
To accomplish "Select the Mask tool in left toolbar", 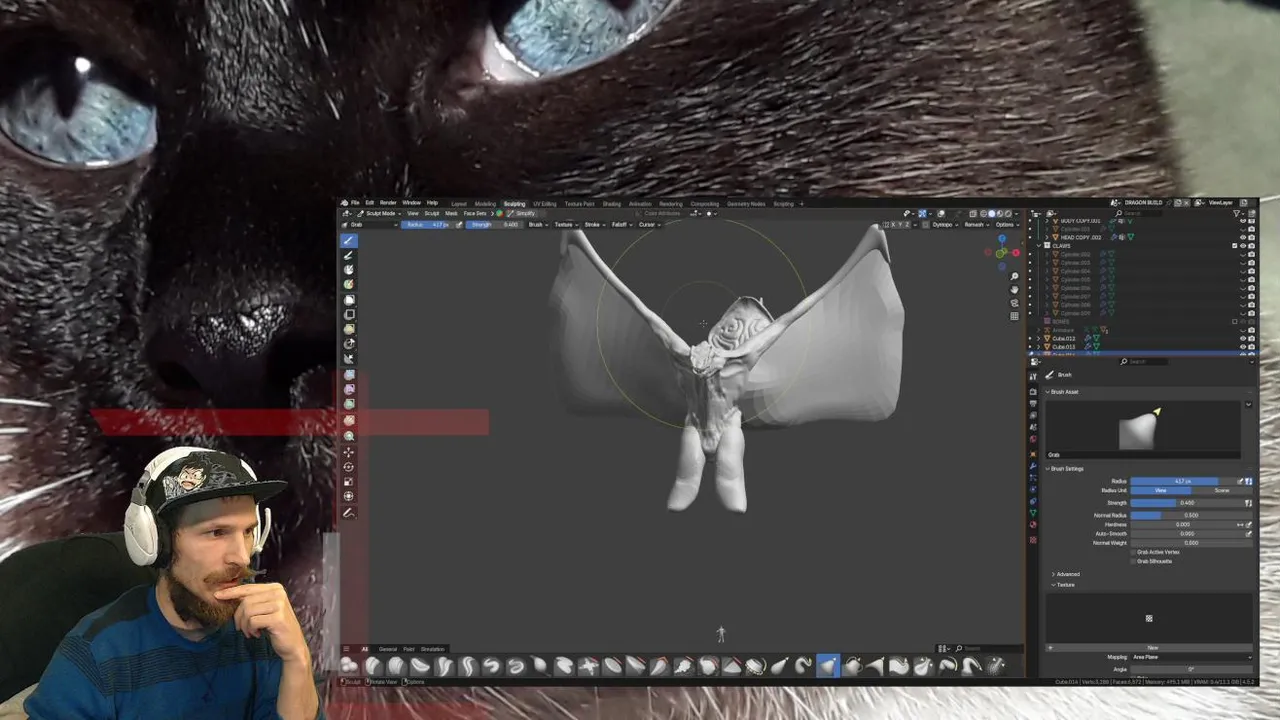I will pos(348,269).
